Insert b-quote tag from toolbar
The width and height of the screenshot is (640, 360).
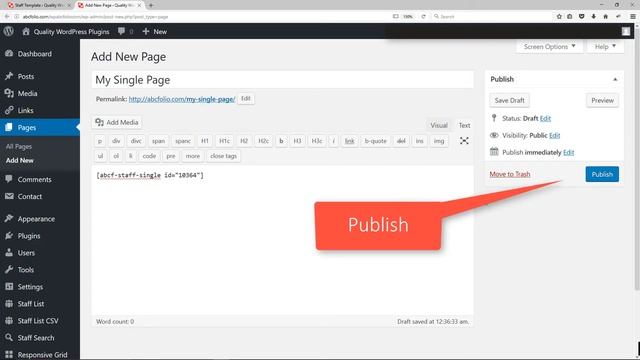(376, 141)
